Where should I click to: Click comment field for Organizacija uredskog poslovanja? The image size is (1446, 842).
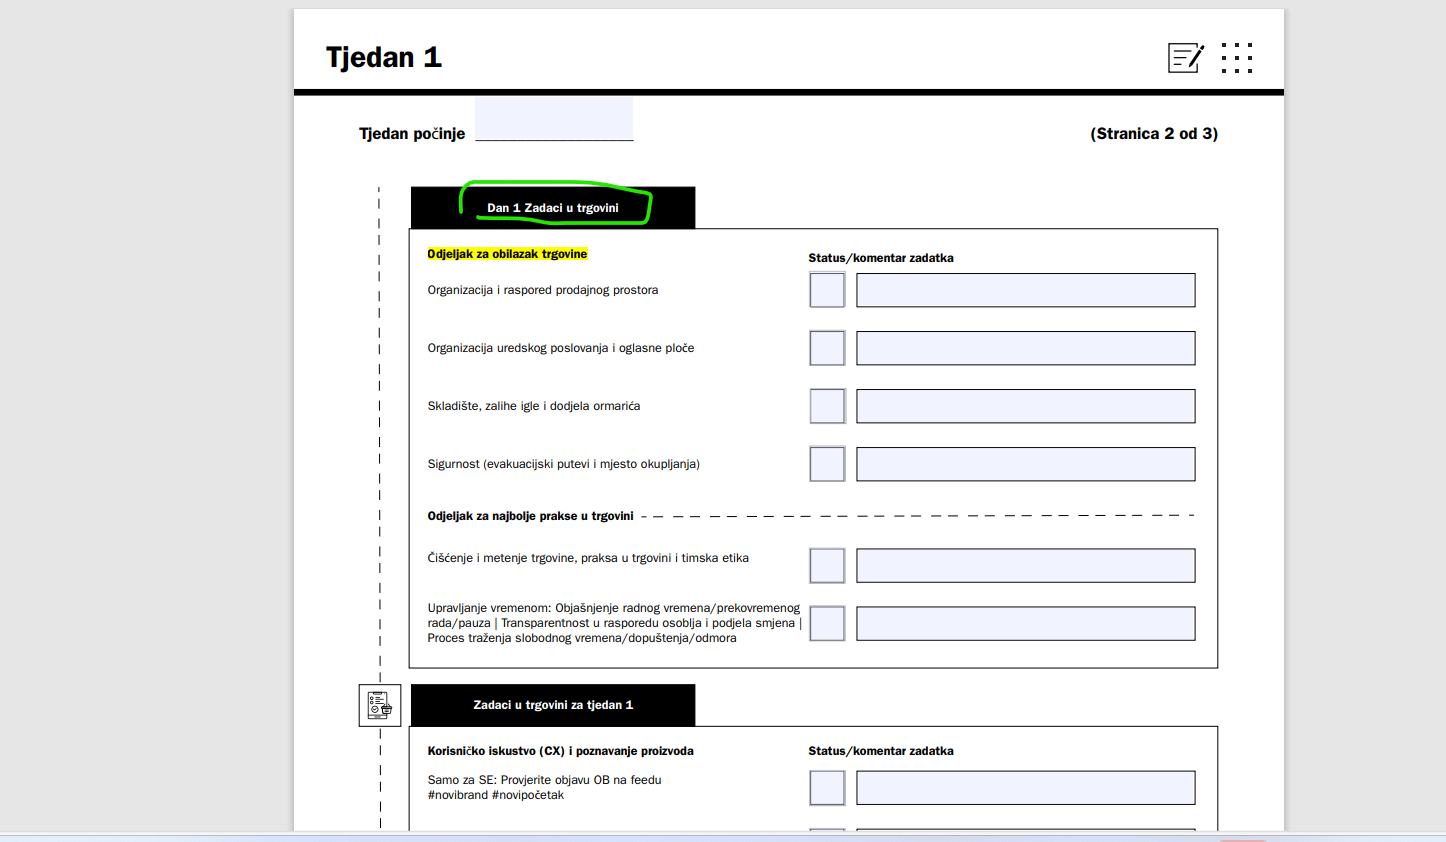(1025, 348)
